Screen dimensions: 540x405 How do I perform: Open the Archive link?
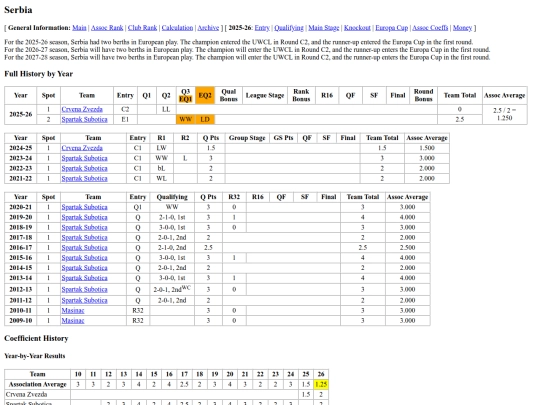[x=208, y=28]
